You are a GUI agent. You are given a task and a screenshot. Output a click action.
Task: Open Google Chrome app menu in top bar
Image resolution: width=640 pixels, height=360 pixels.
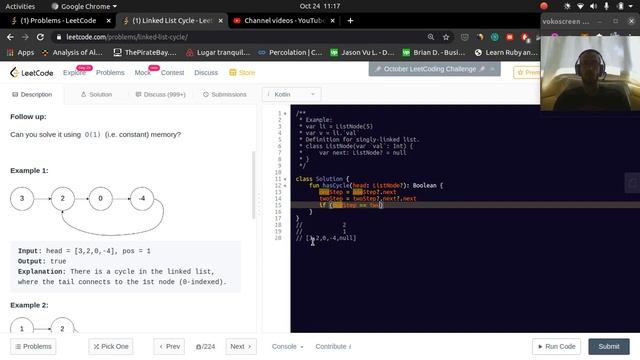84,7
